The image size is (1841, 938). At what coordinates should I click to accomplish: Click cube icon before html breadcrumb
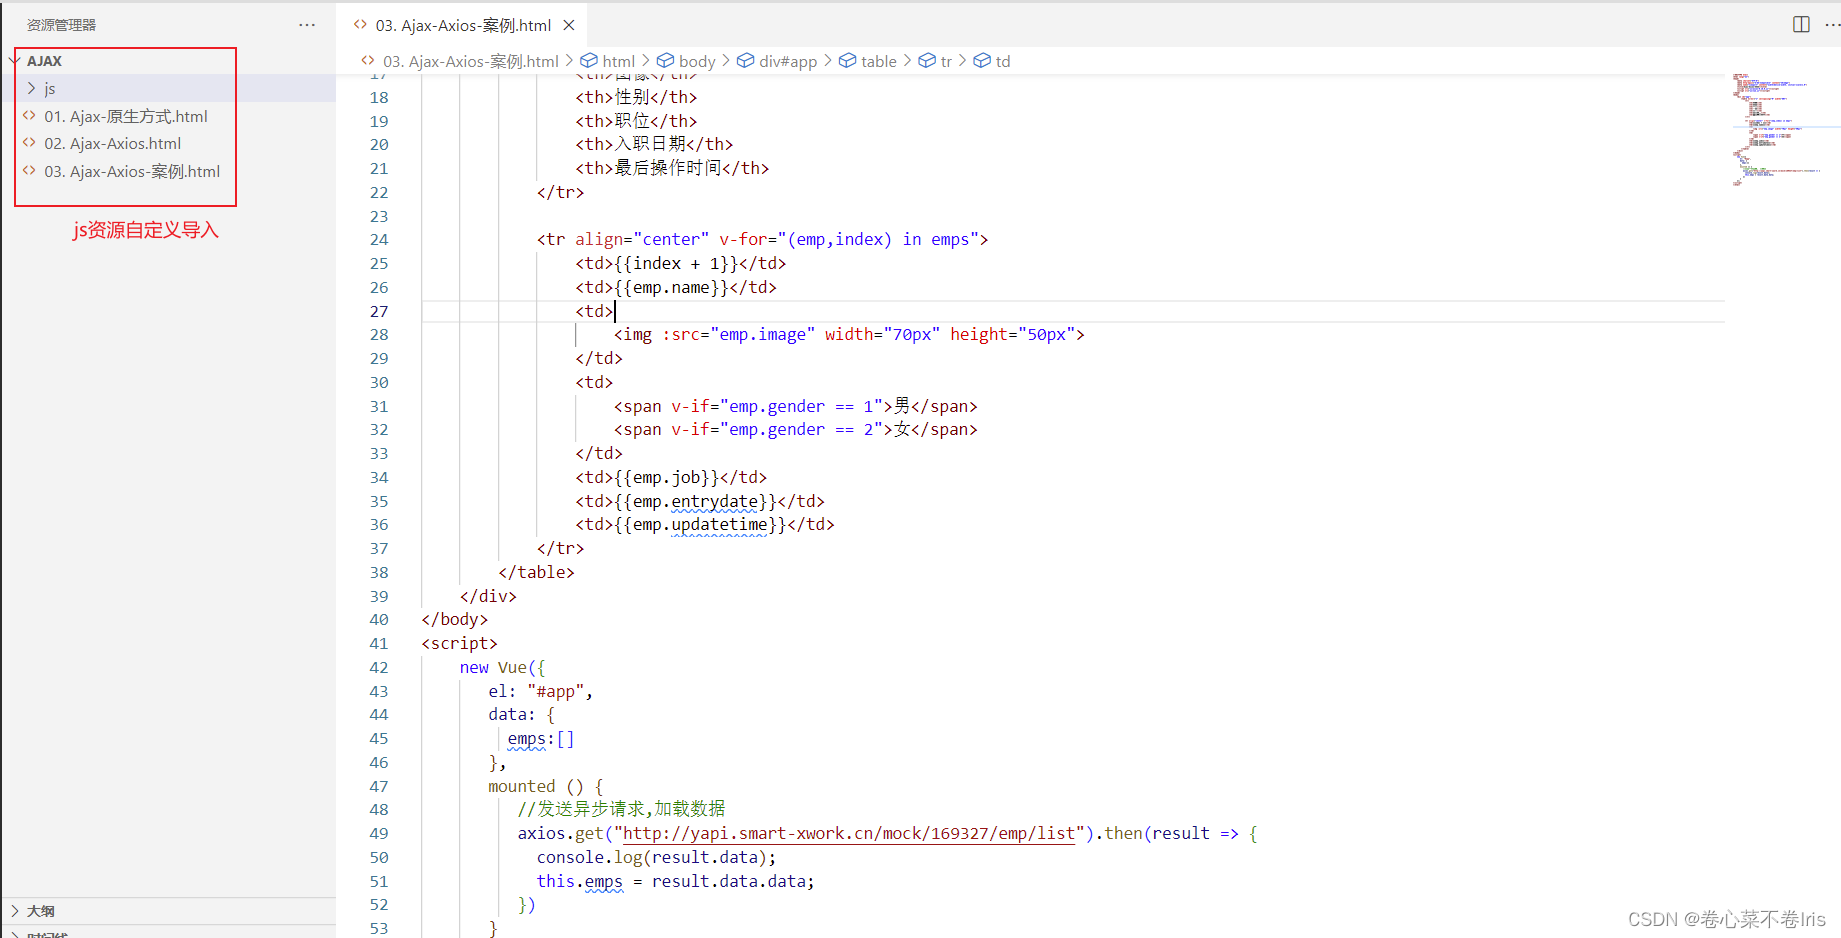pos(589,61)
